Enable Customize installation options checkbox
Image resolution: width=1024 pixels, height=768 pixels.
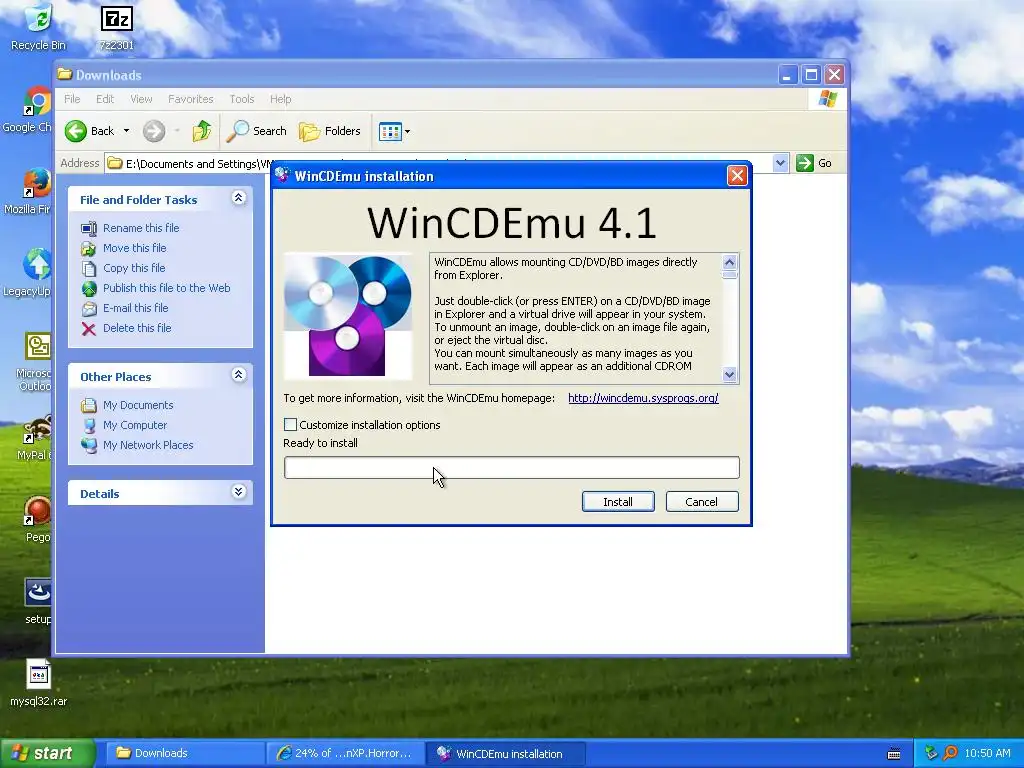[x=291, y=424]
